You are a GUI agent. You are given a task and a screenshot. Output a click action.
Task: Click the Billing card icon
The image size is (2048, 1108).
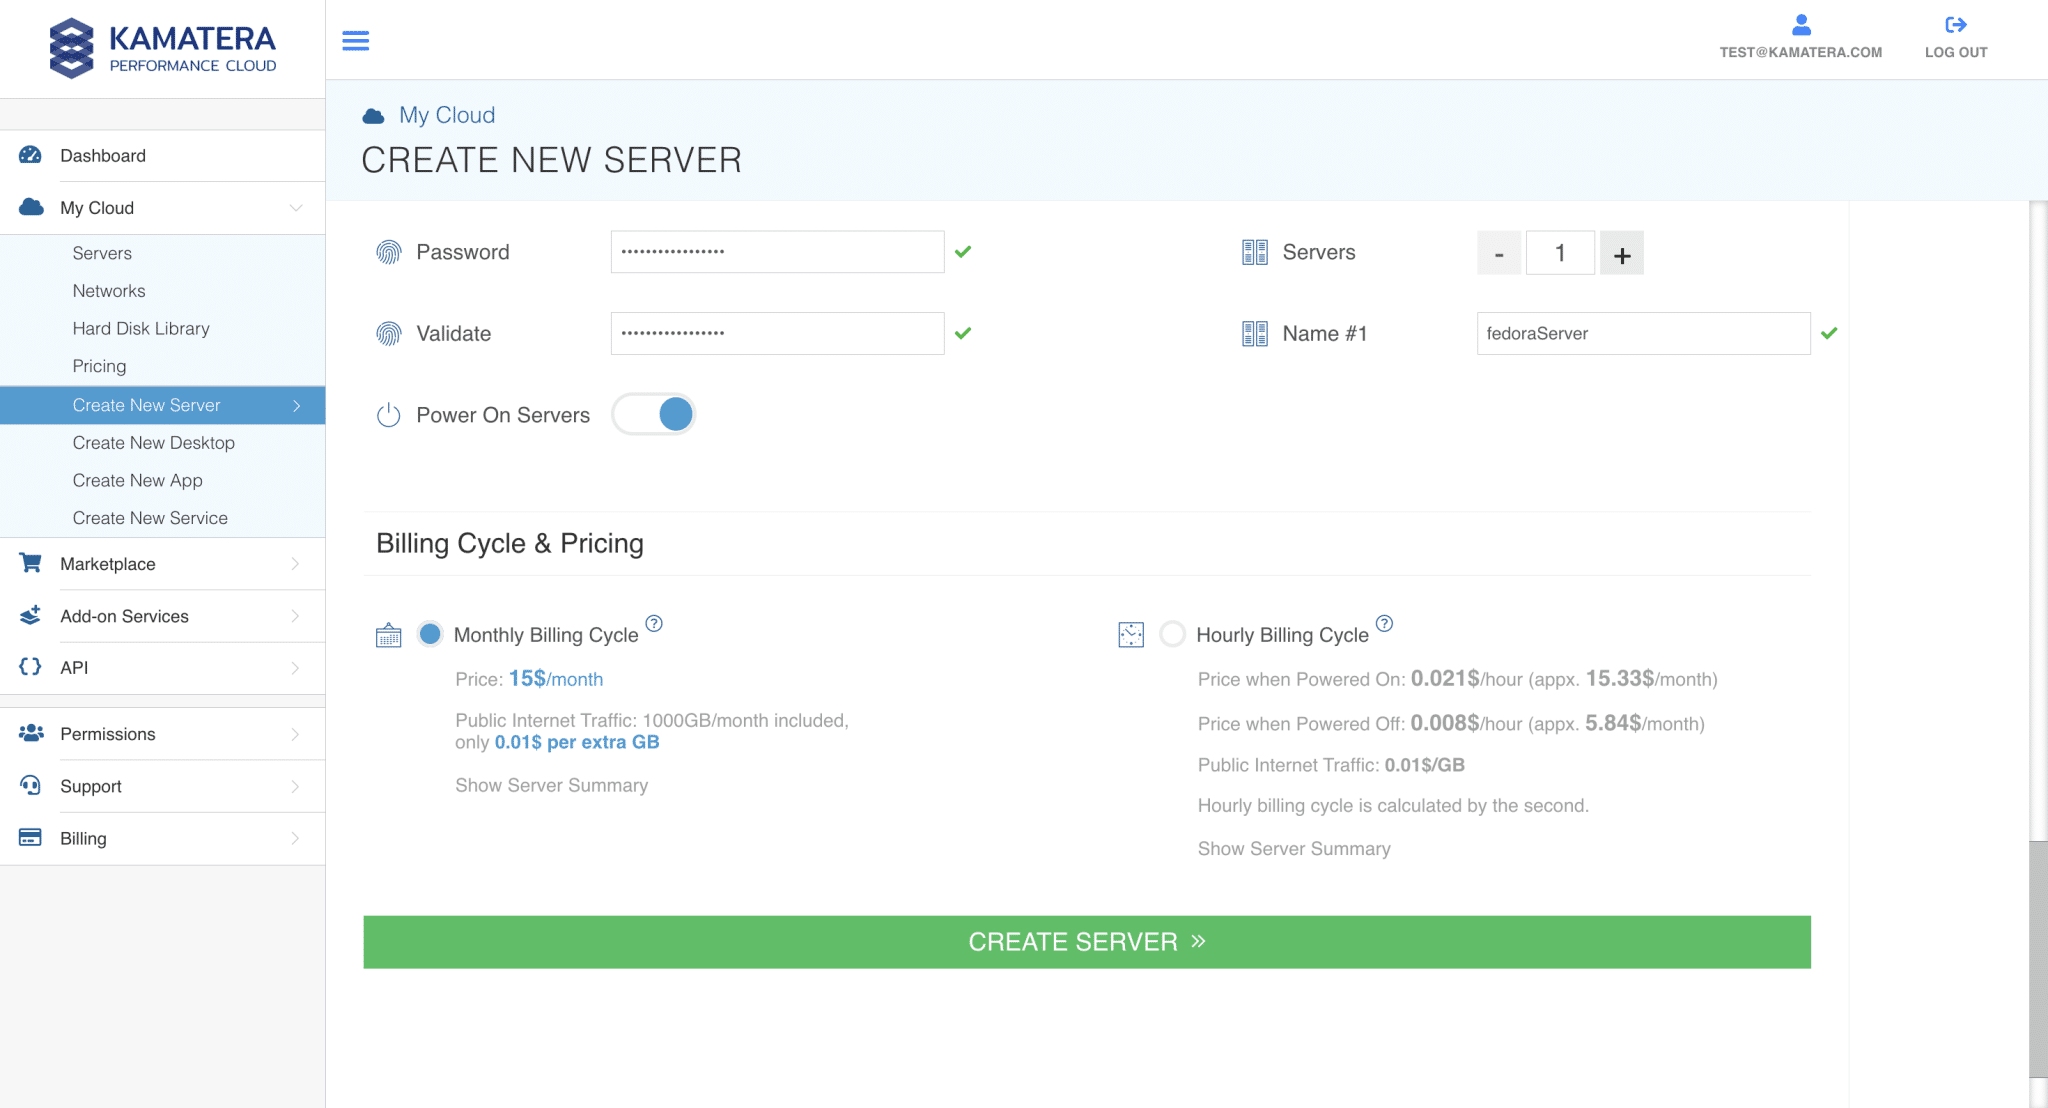31,838
